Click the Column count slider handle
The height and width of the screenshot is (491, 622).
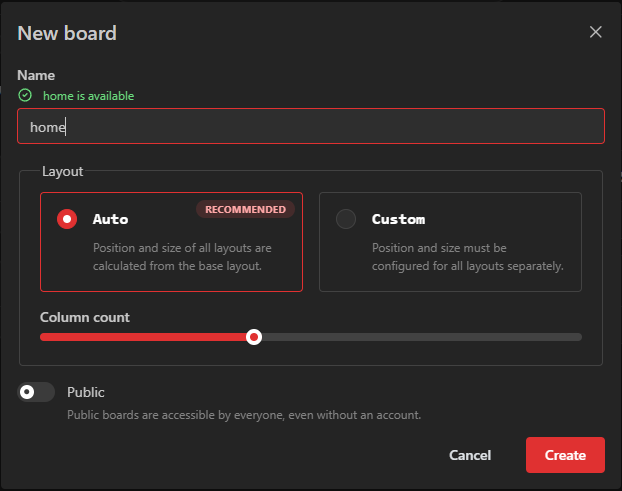pos(254,337)
